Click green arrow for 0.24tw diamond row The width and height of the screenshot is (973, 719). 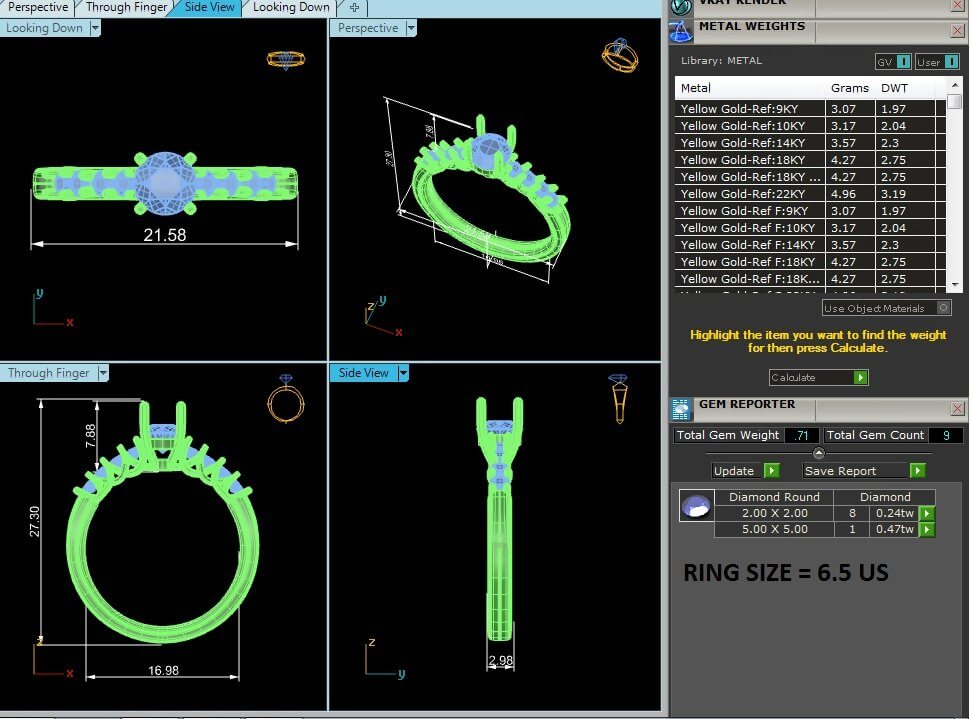pos(927,513)
